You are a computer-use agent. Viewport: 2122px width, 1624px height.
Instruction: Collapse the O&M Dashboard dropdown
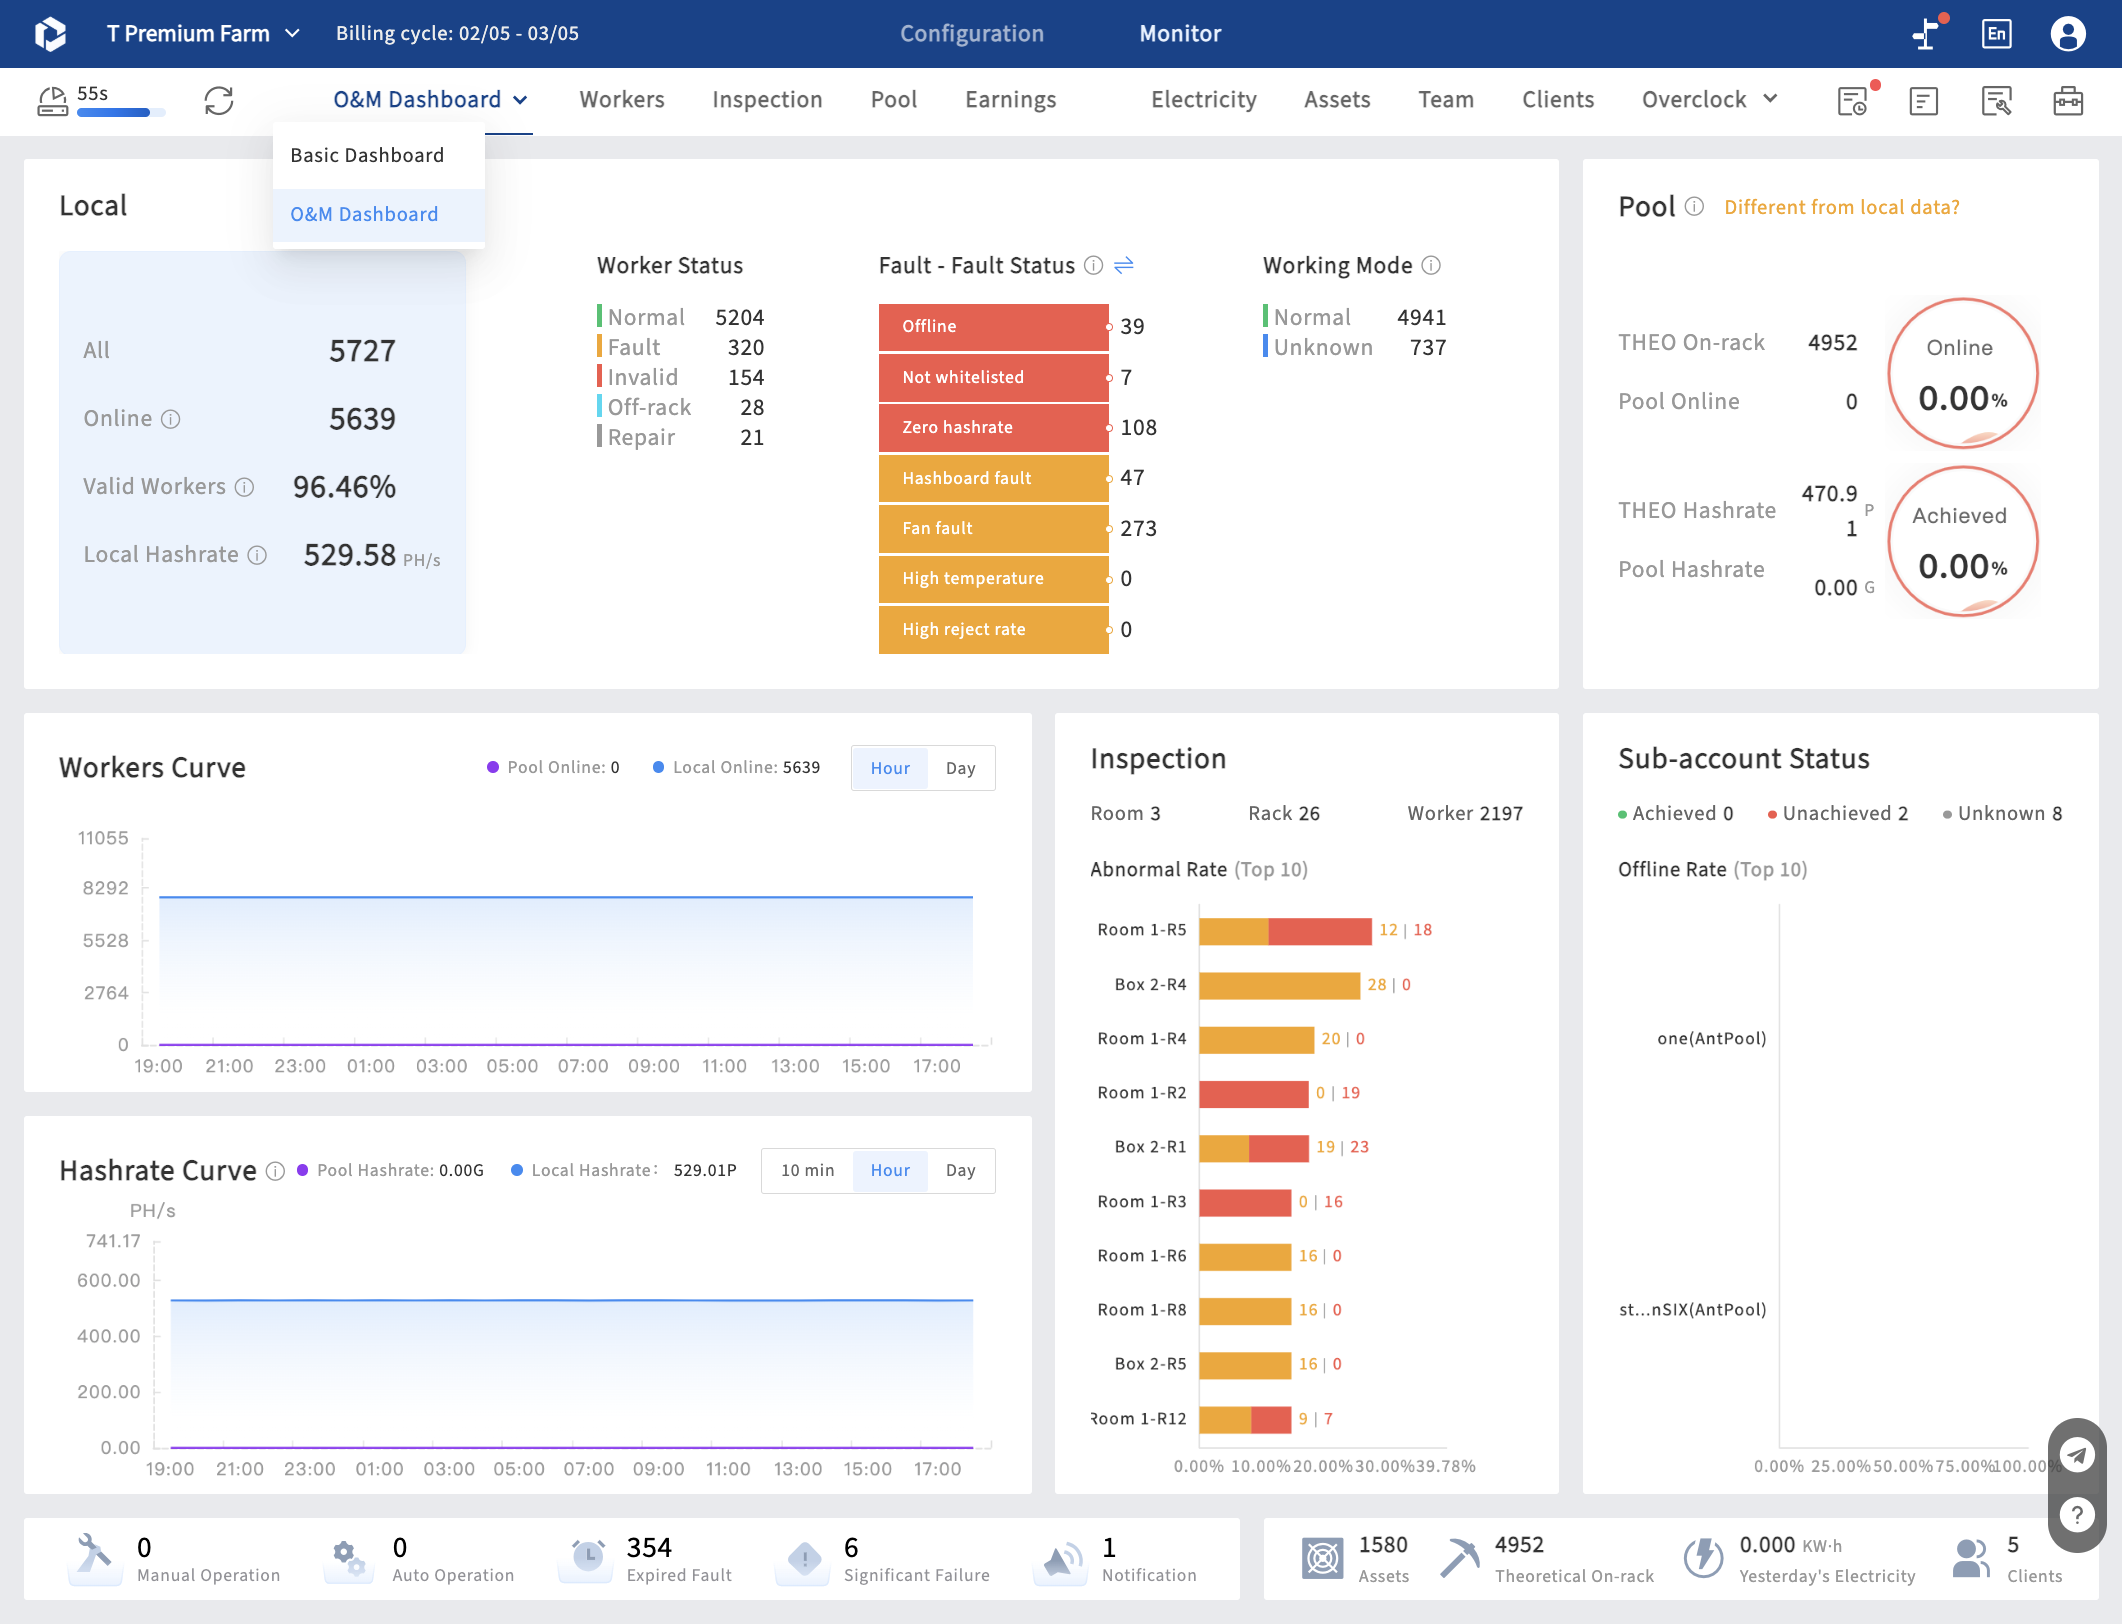click(x=430, y=100)
